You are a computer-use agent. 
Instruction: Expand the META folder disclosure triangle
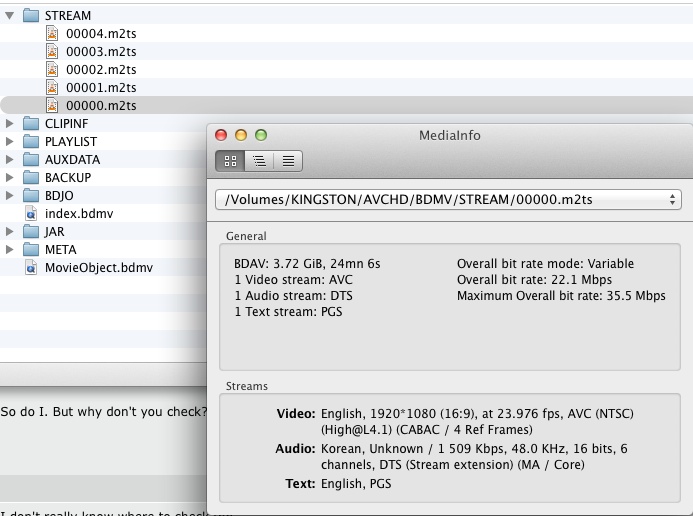click(x=10, y=250)
